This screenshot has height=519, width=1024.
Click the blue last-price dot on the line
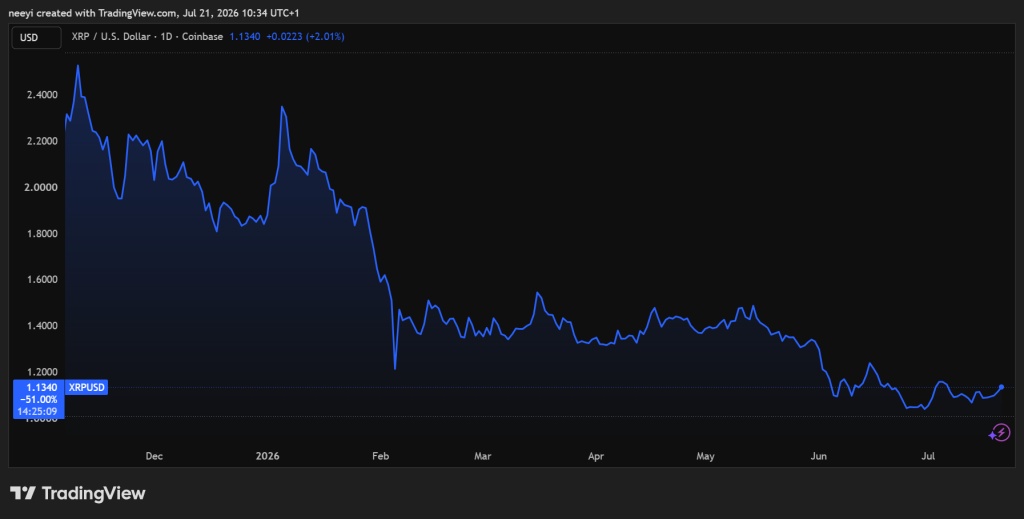1001,387
